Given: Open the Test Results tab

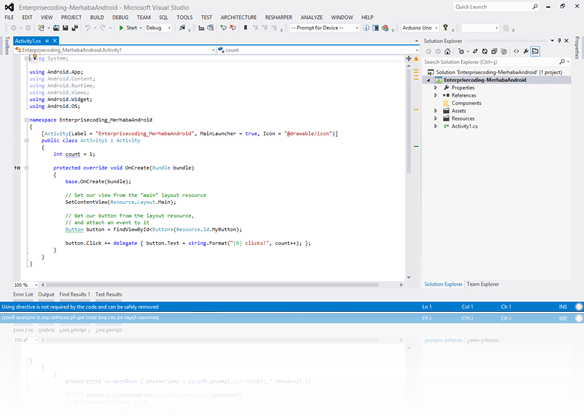Looking at the screenshot, I should 109,294.
